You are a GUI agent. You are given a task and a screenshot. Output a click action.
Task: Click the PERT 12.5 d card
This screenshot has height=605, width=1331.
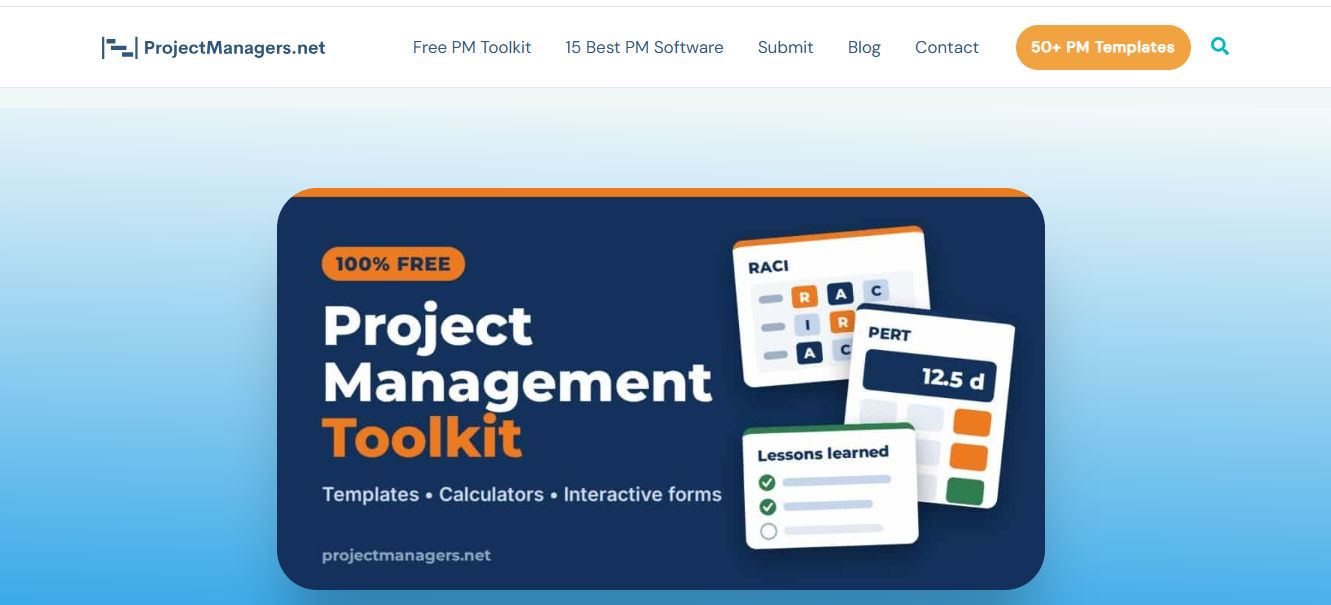929,406
